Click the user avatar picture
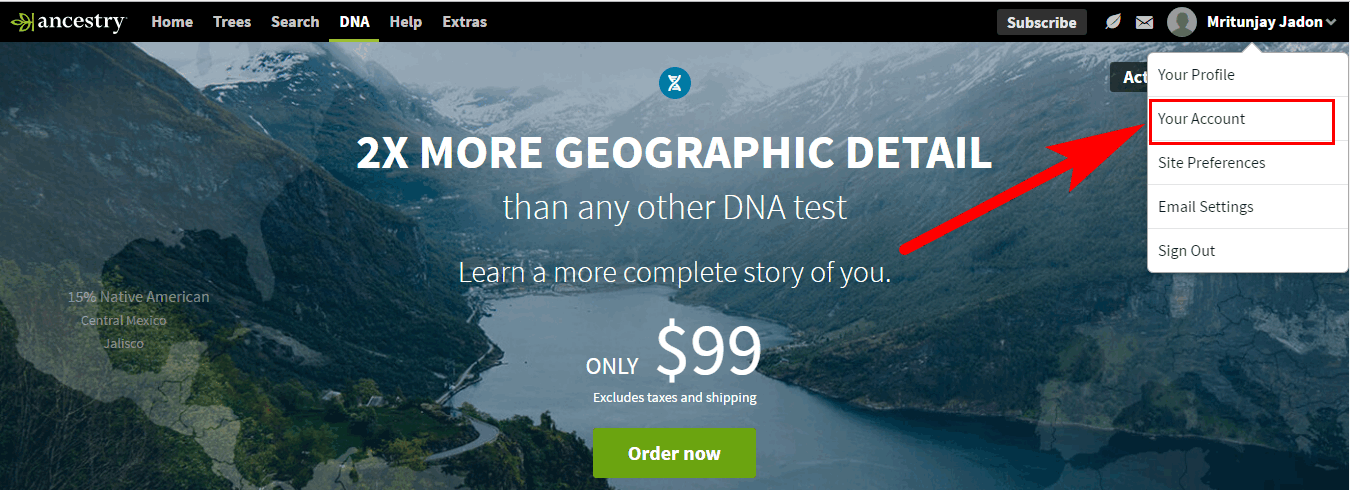The width and height of the screenshot is (1350, 490). pos(1182,22)
